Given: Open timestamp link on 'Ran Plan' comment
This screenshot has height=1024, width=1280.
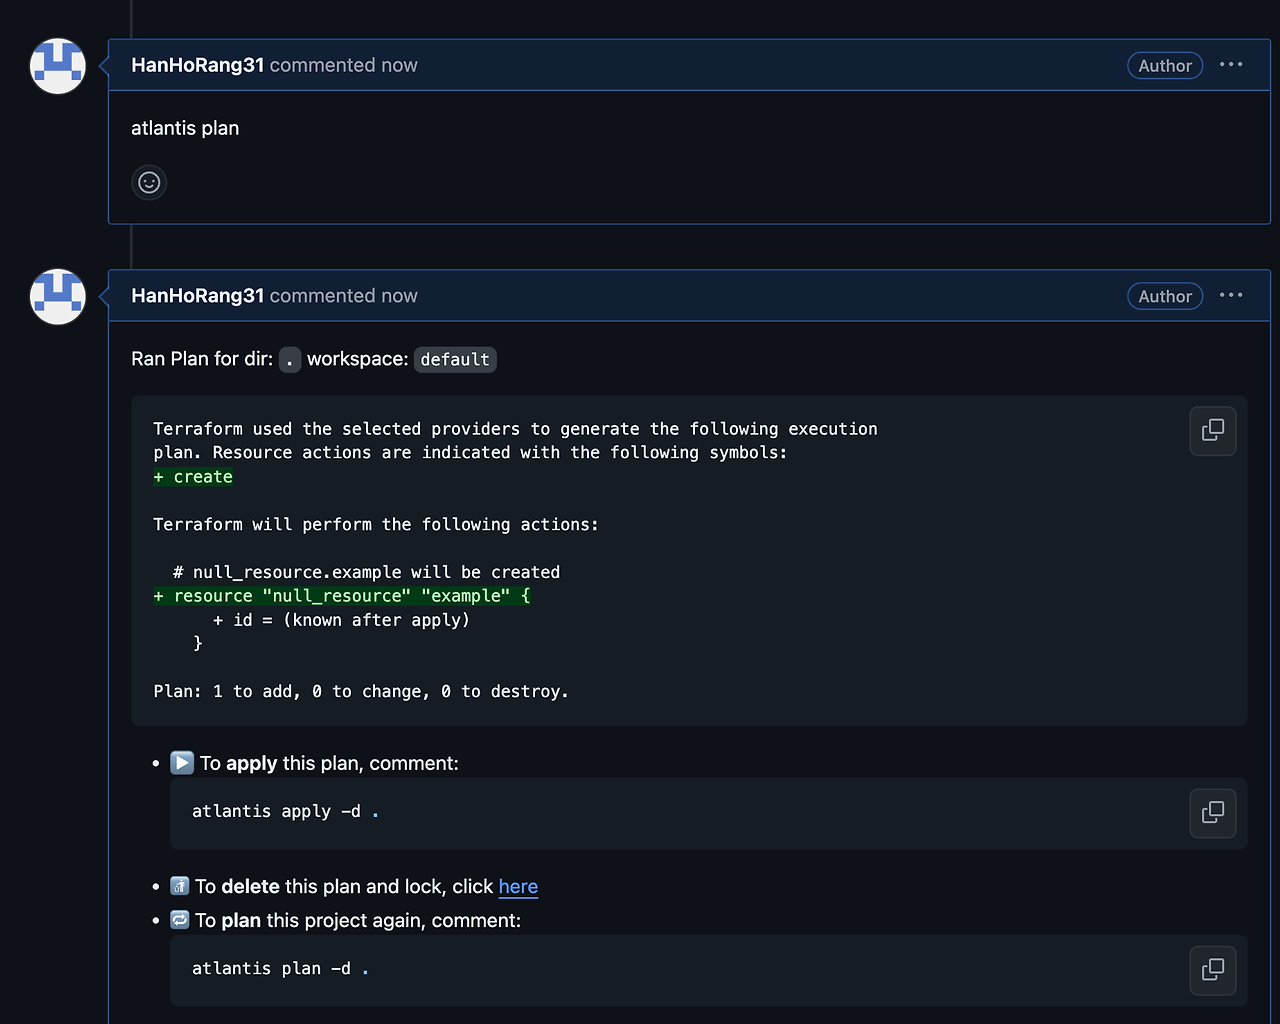Looking at the screenshot, I should point(399,296).
